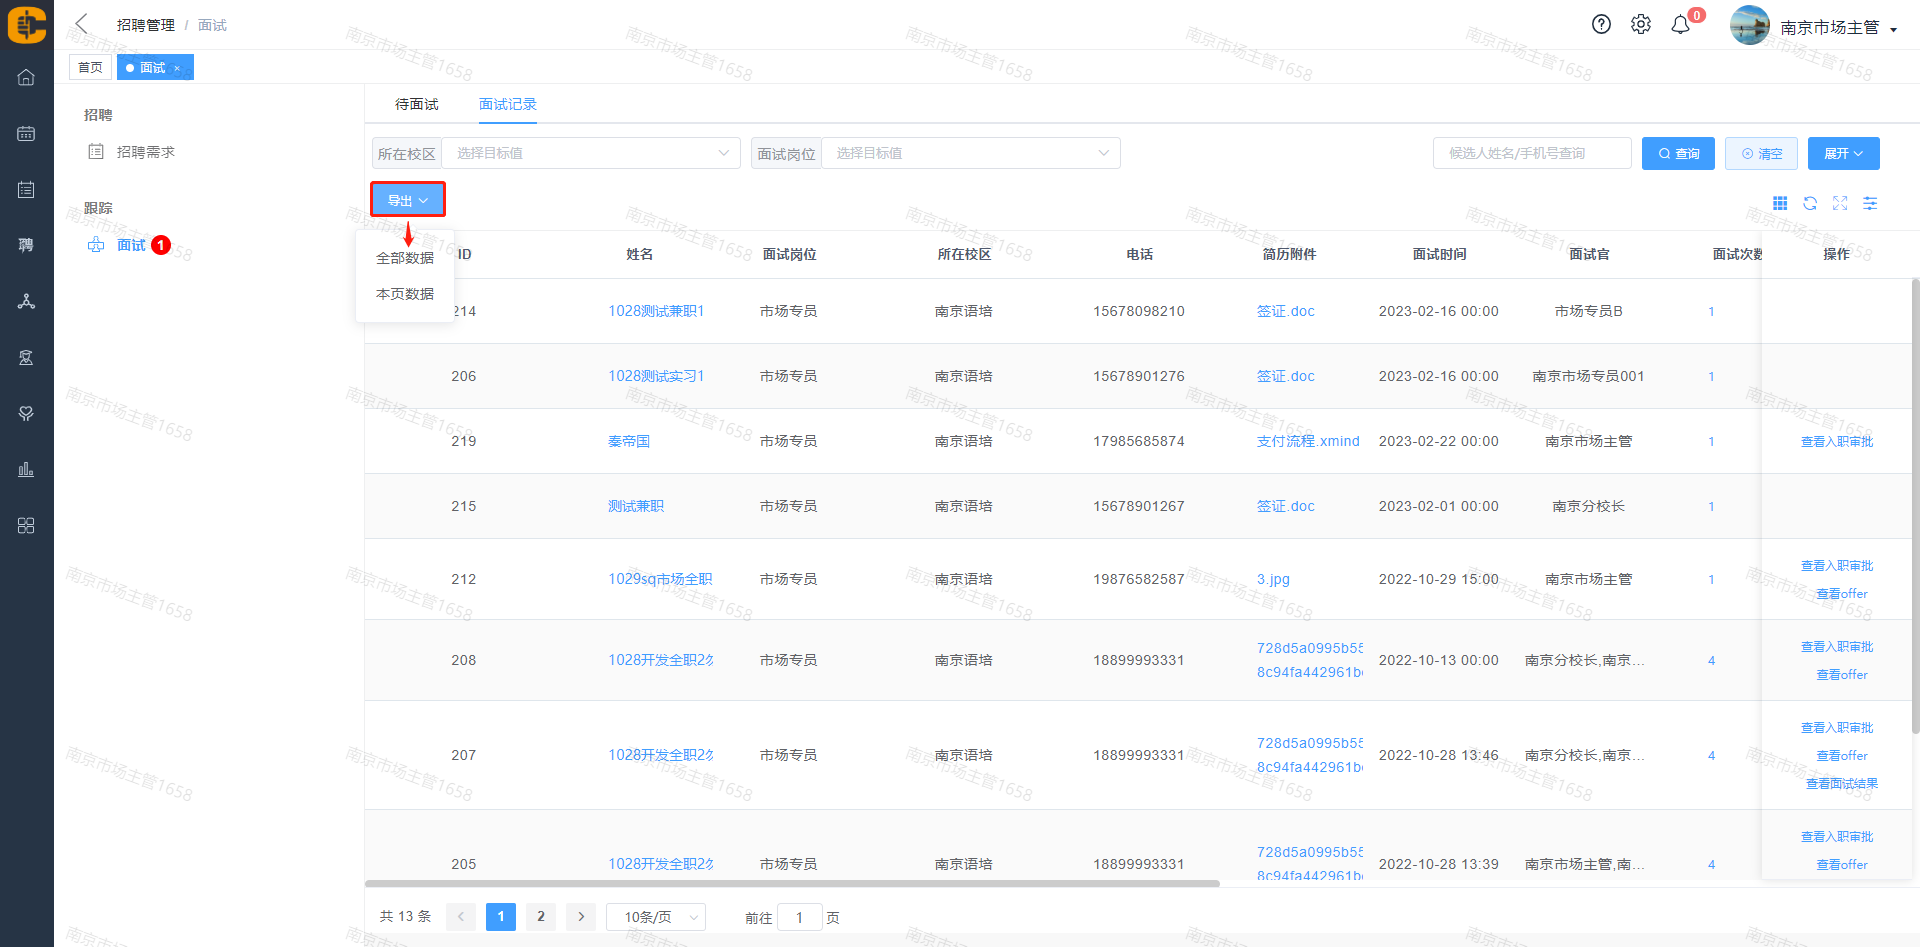Open candidate link 秦帝国
The height and width of the screenshot is (947, 1920).
pos(629,441)
